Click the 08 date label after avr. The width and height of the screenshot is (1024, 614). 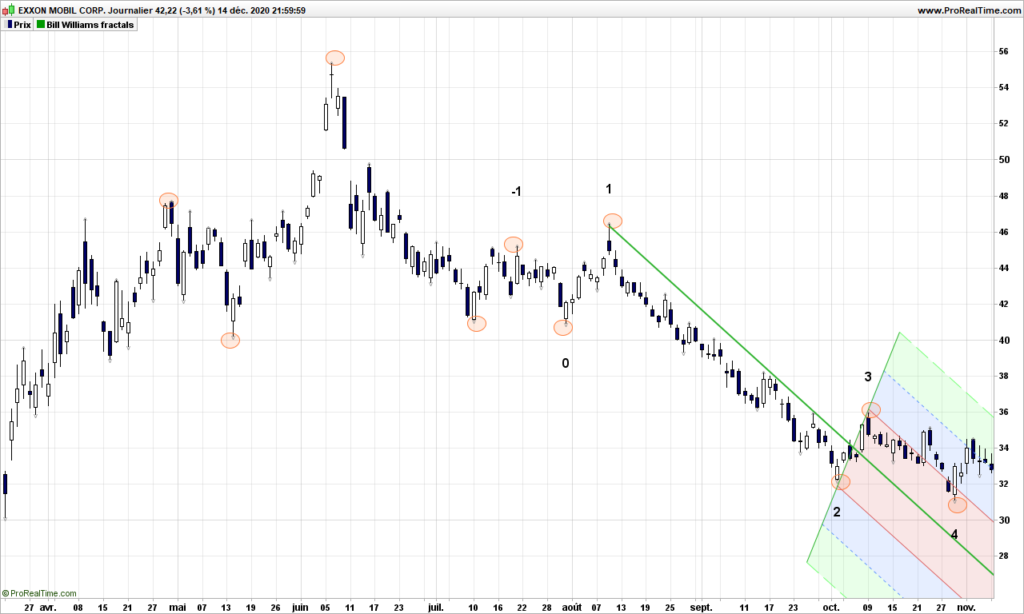point(78,607)
